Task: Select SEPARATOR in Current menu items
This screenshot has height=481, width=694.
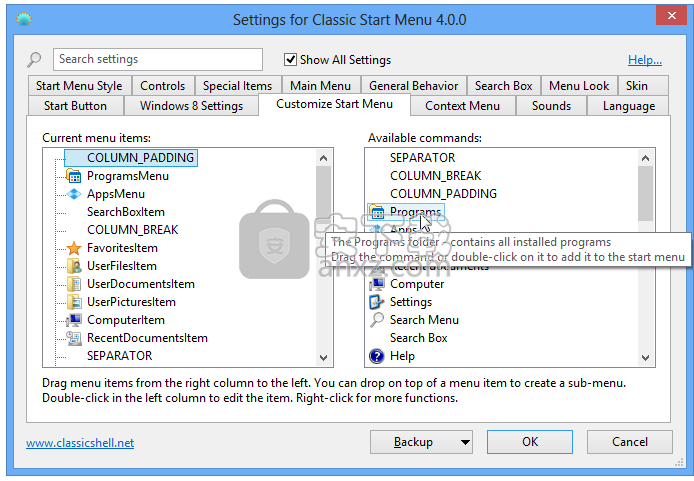Action: (120, 356)
